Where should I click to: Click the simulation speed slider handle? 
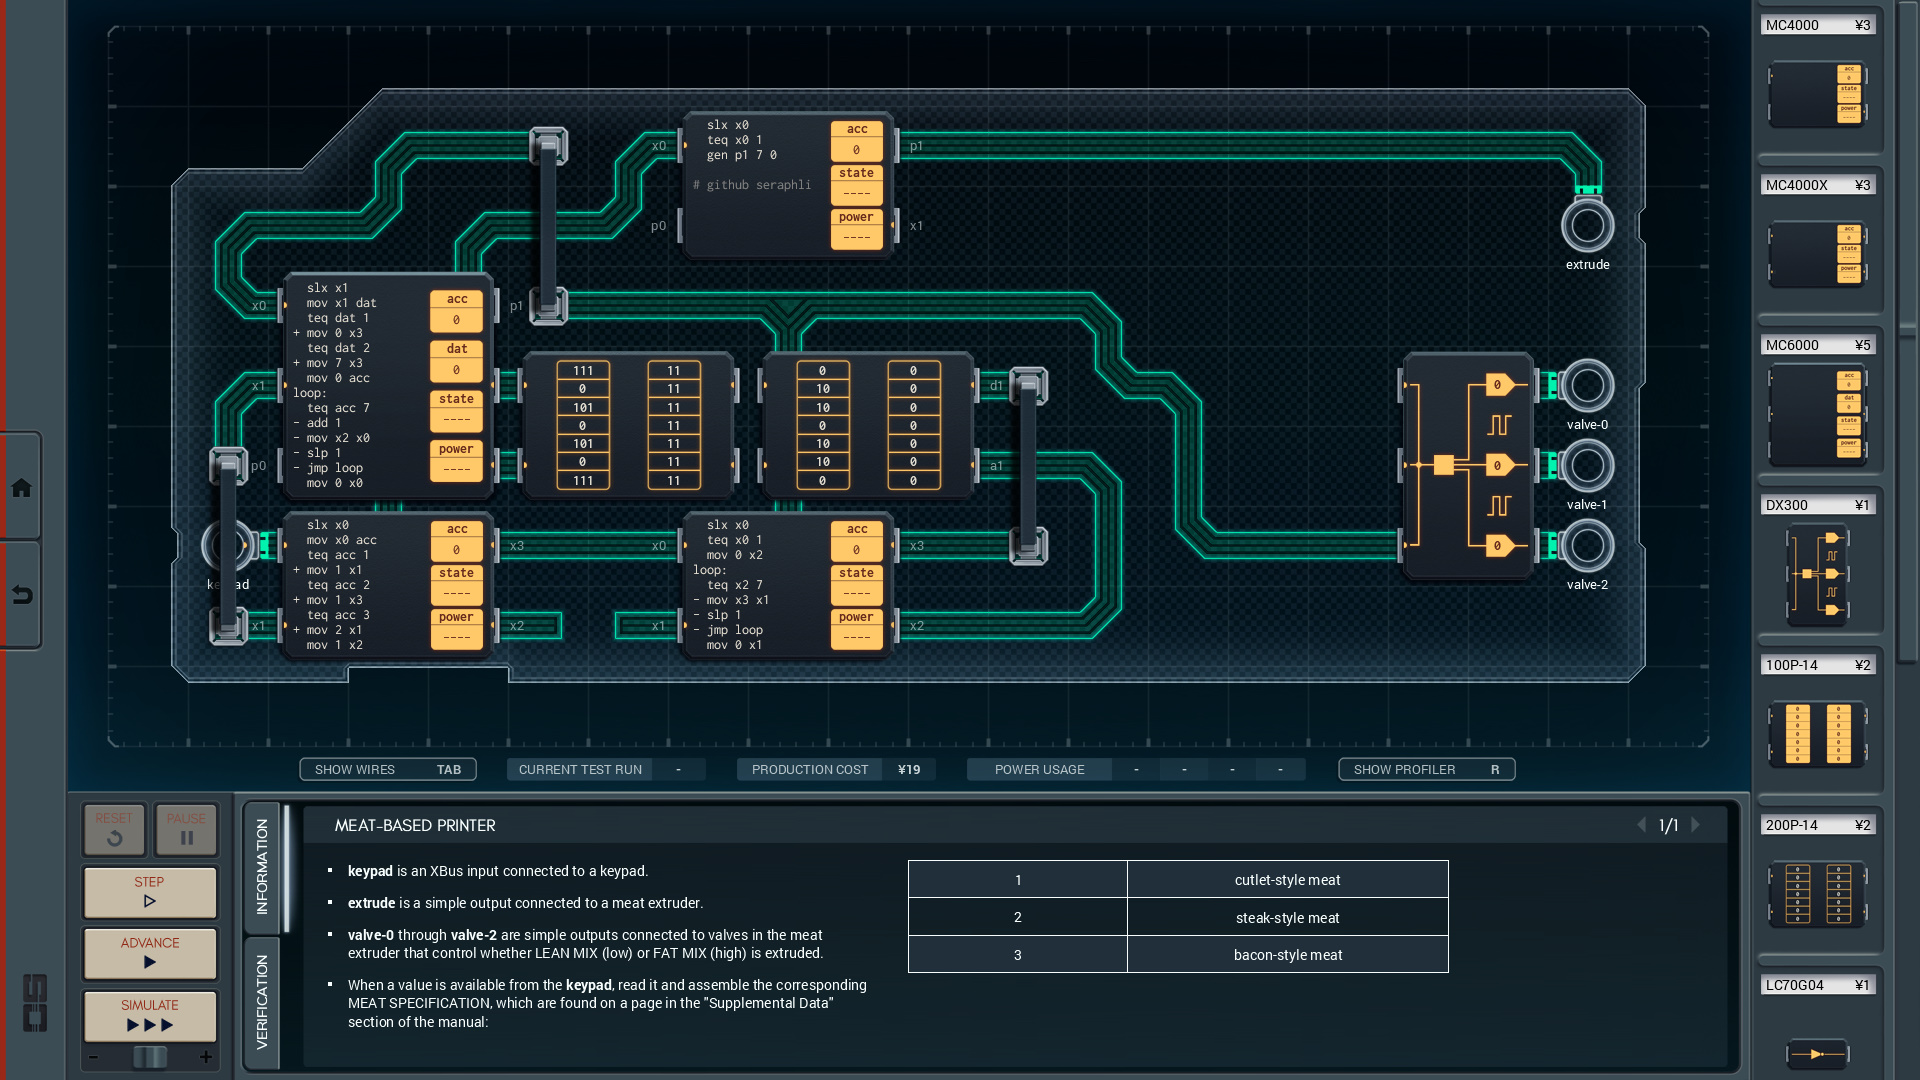(150, 1057)
